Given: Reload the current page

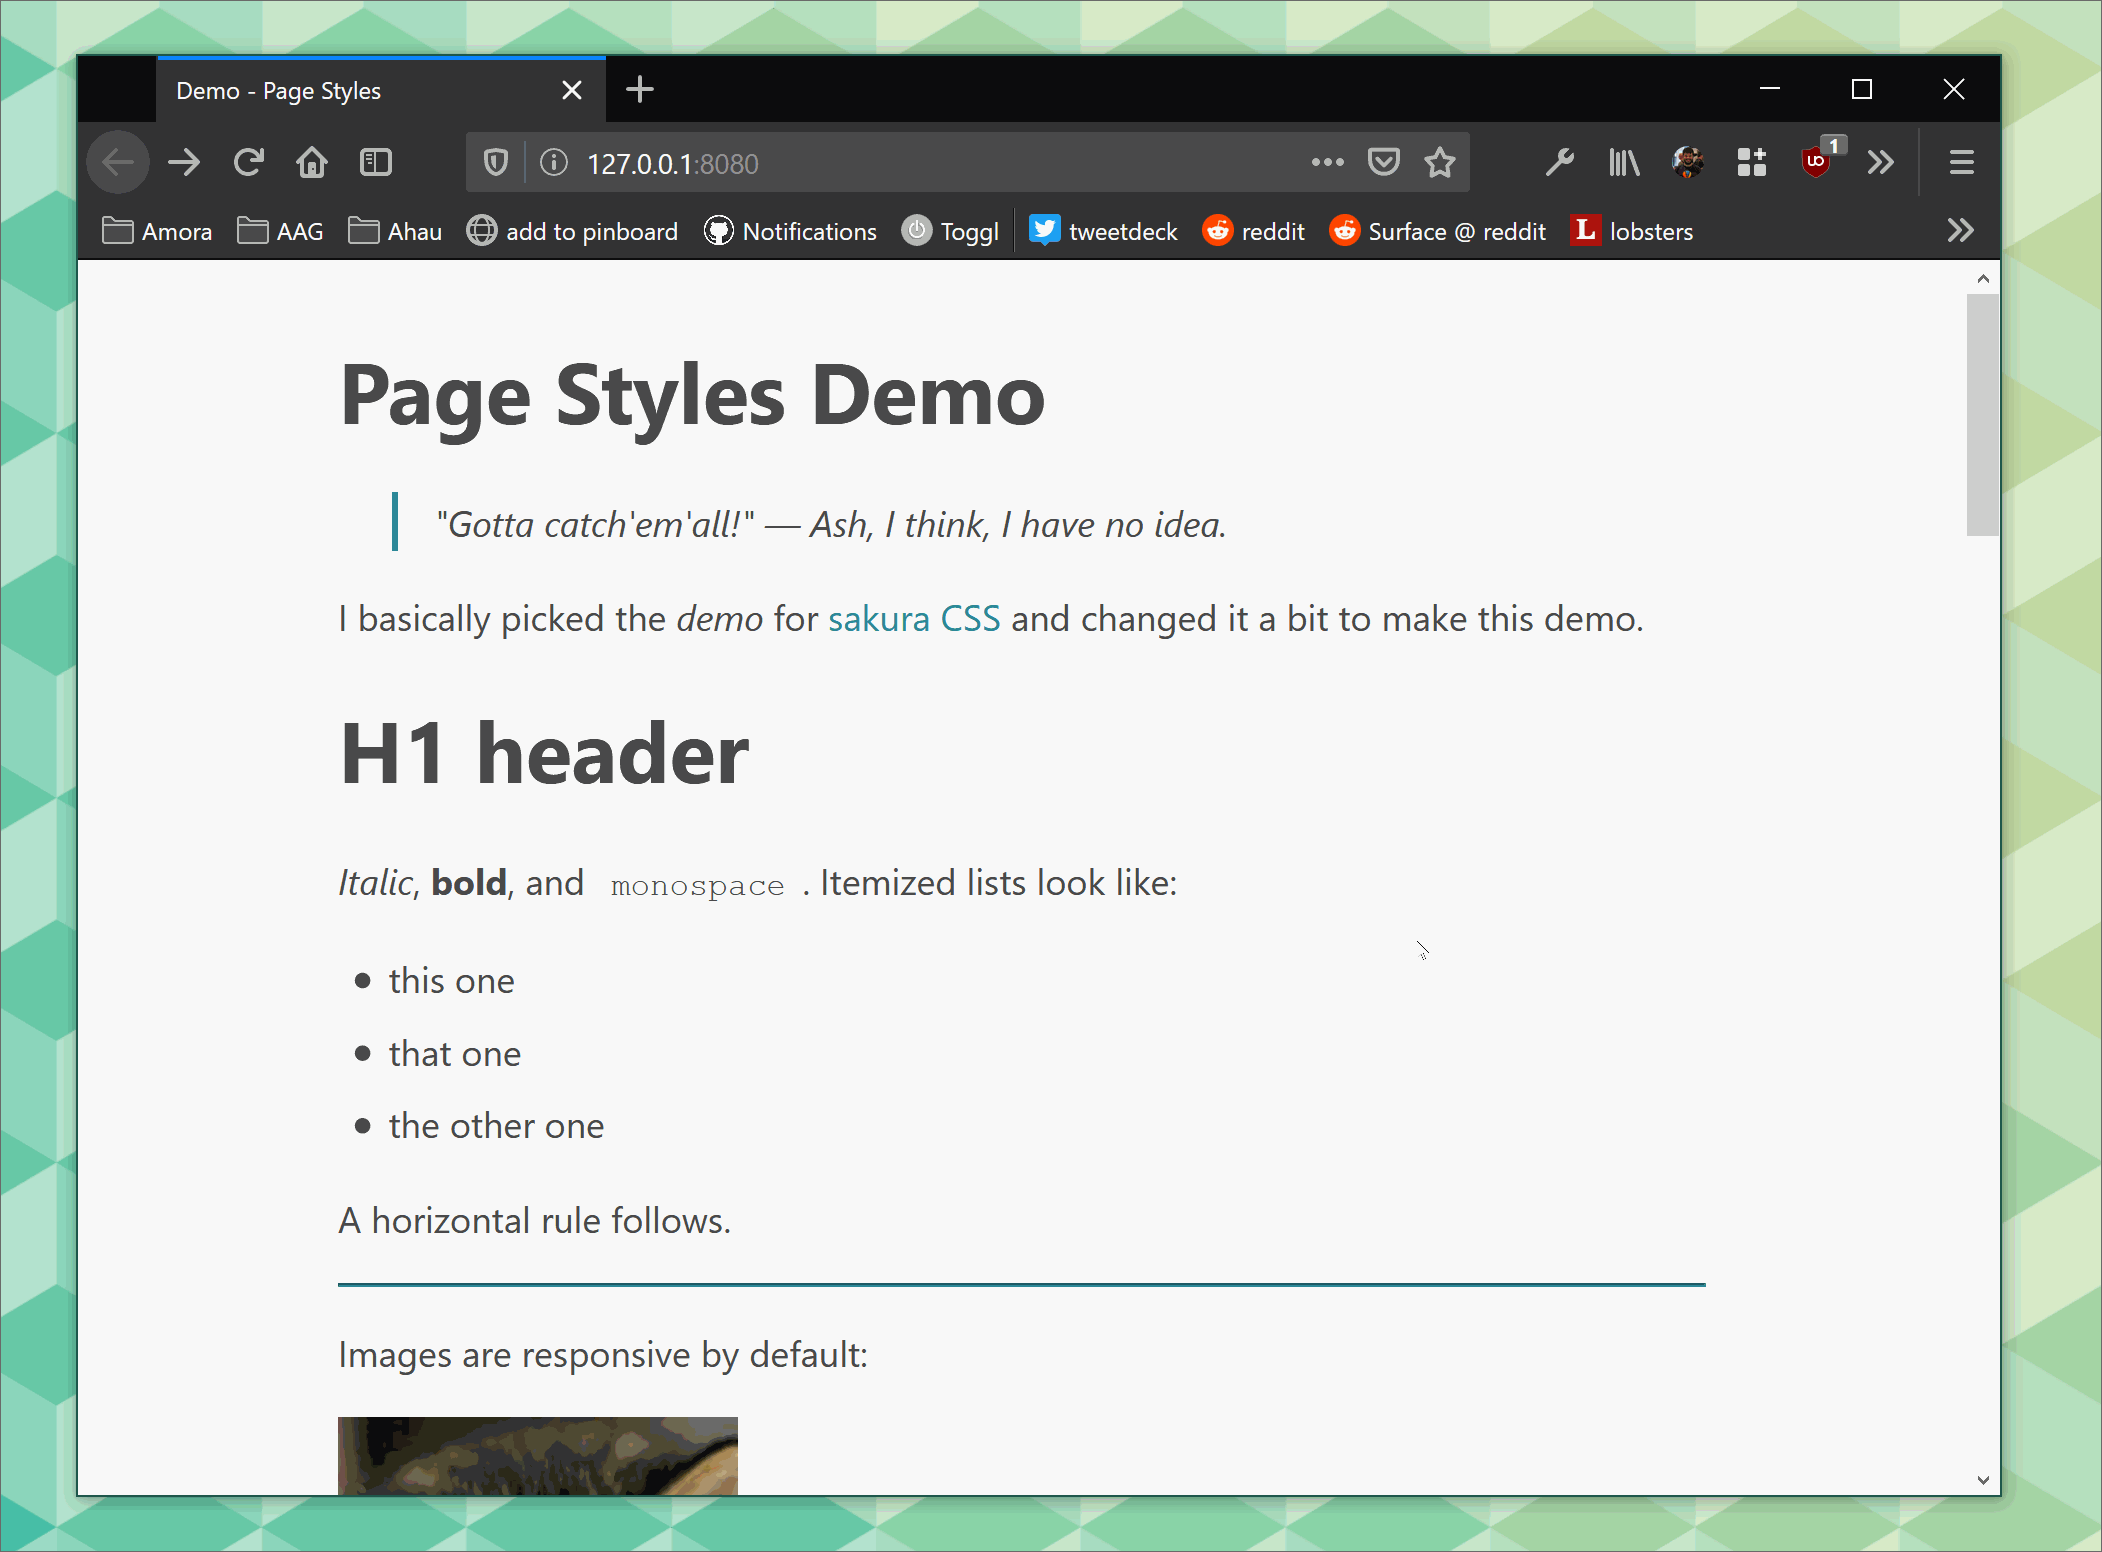Looking at the screenshot, I should coord(248,162).
